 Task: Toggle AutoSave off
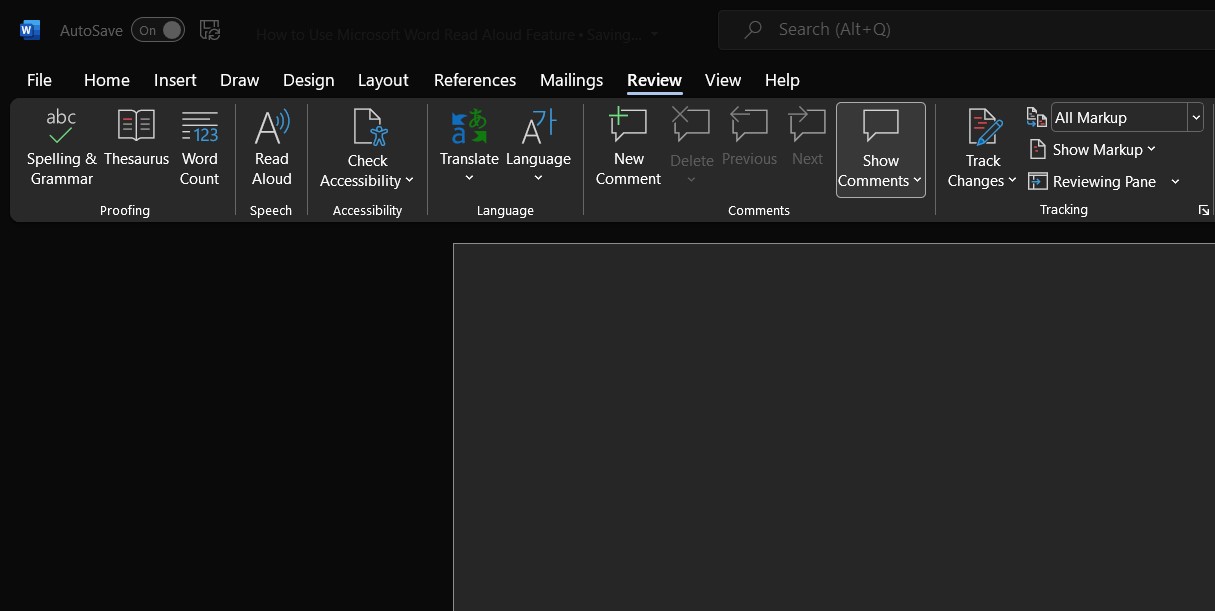tap(157, 30)
